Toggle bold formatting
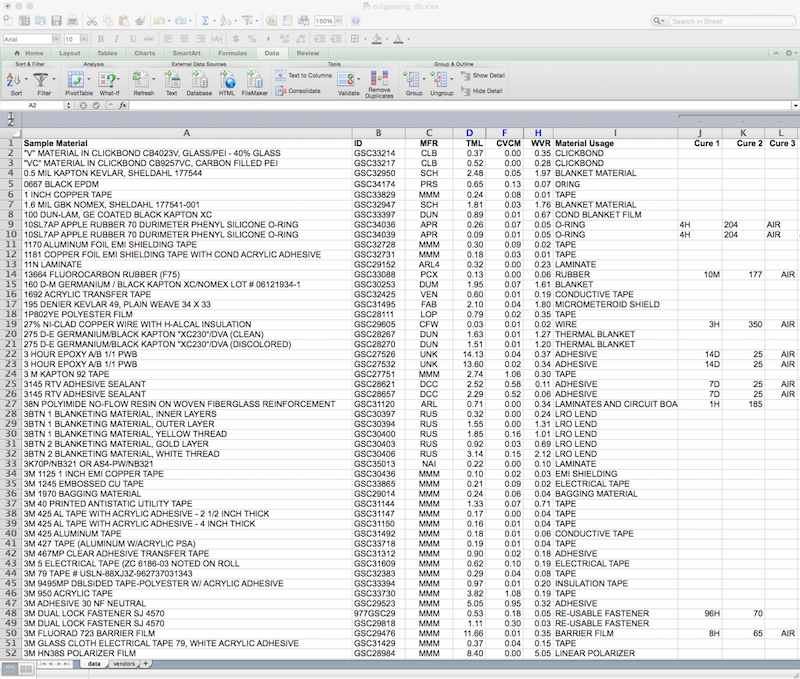This screenshot has height=679, width=800. coord(101,39)
